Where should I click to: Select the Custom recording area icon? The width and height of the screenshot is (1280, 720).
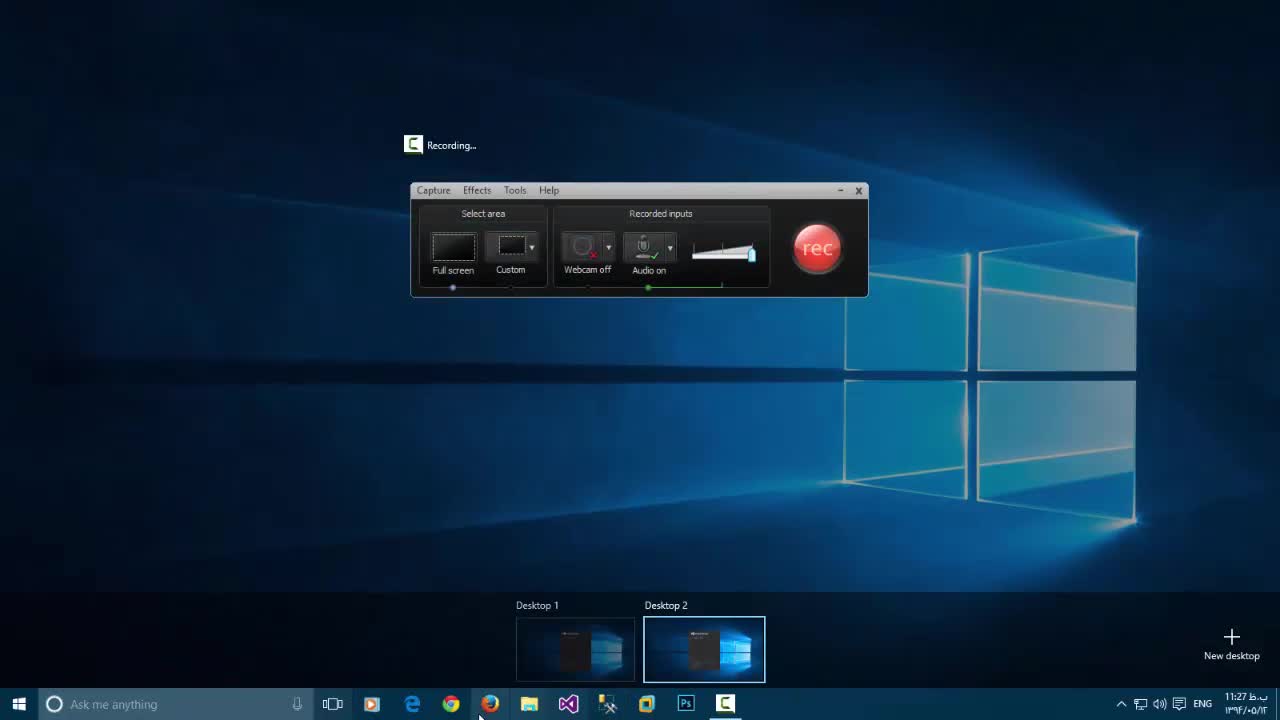(x=511, y=246)
